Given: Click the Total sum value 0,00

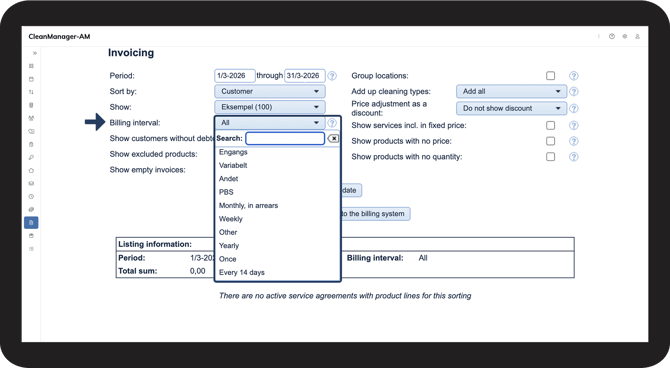Looking at the screenshot, I should tap(197, 271).
